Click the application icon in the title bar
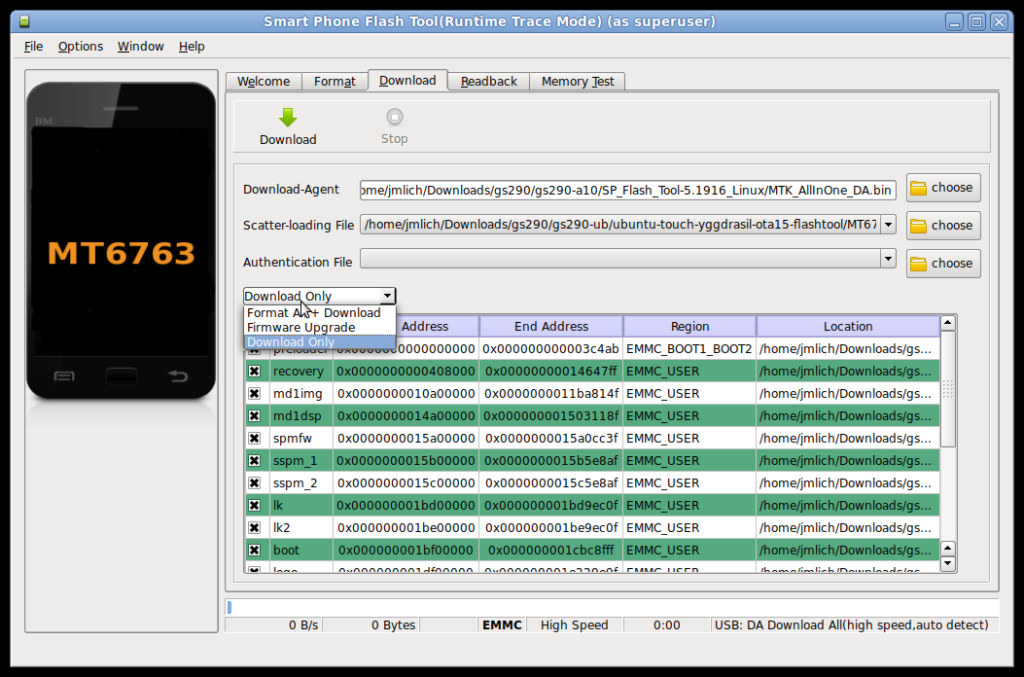 tap(24, 22)
